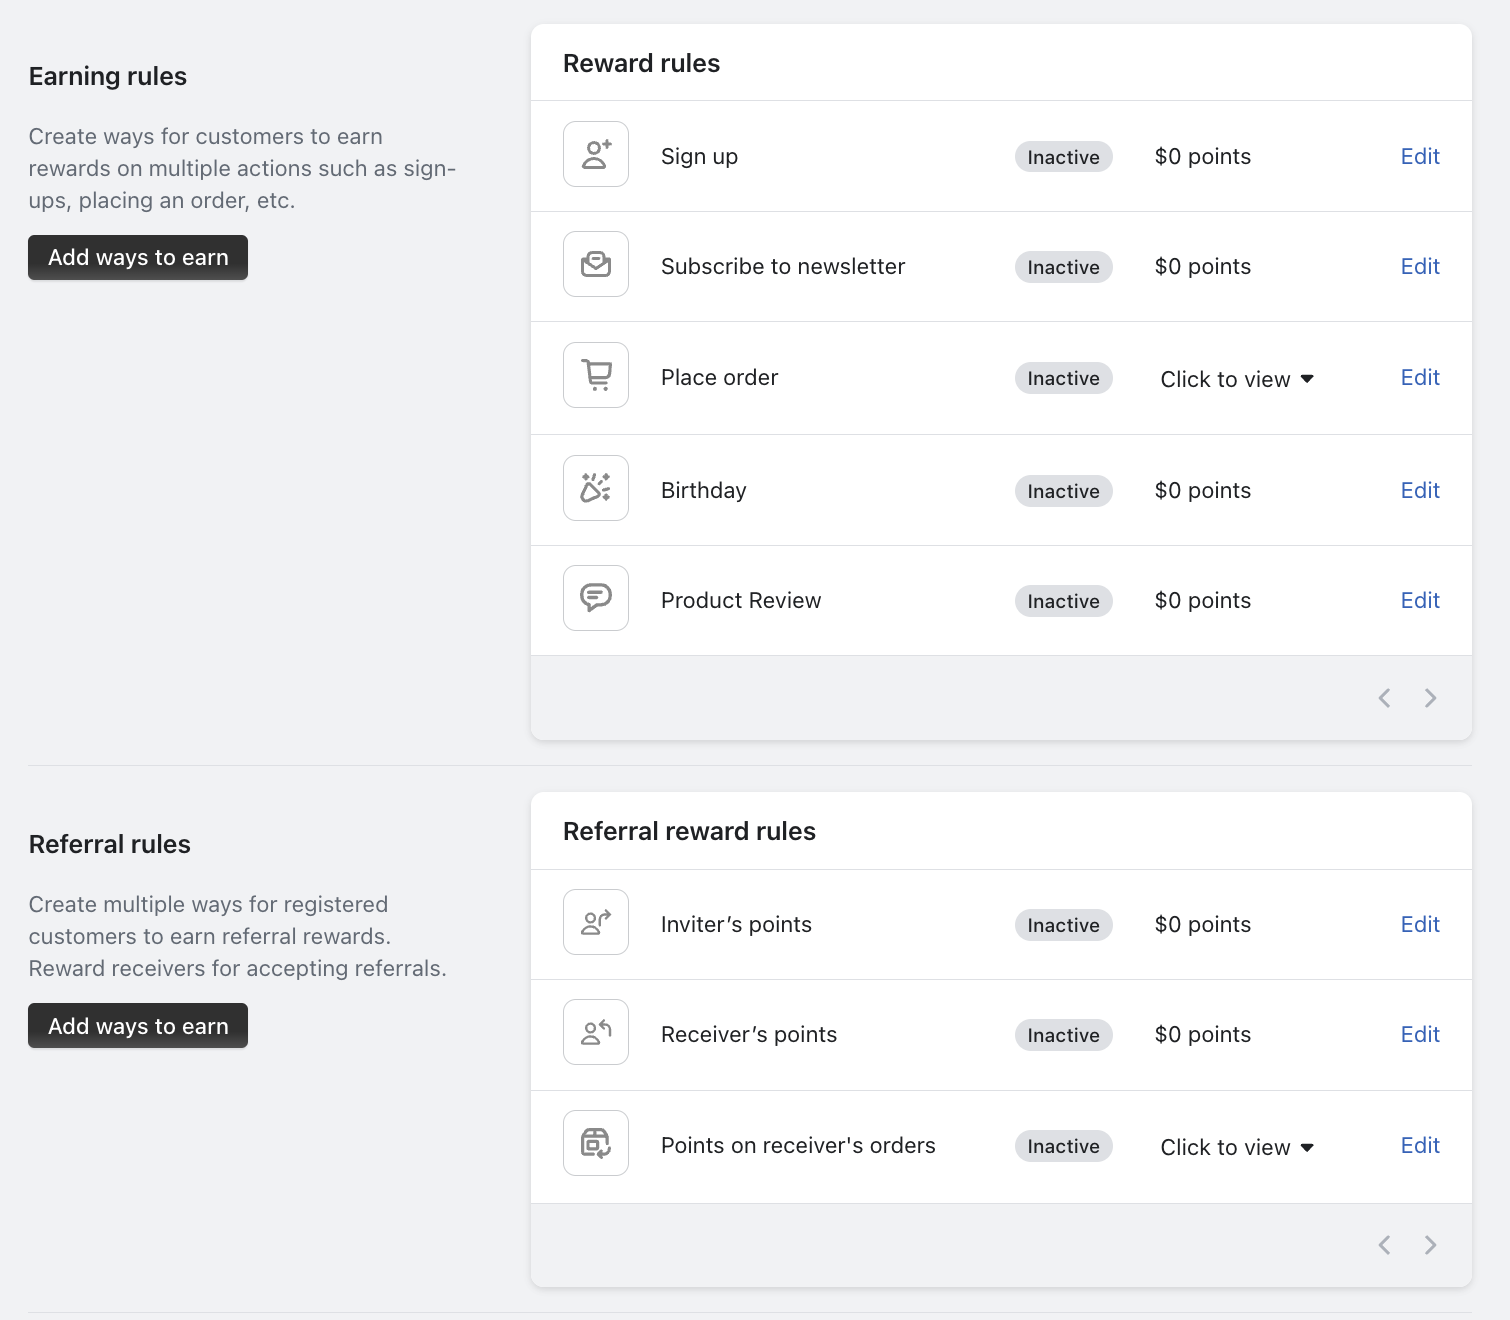Click the Sign up person-plus icon
This screenshot has height=1320, width=1510.
[596, 154]
